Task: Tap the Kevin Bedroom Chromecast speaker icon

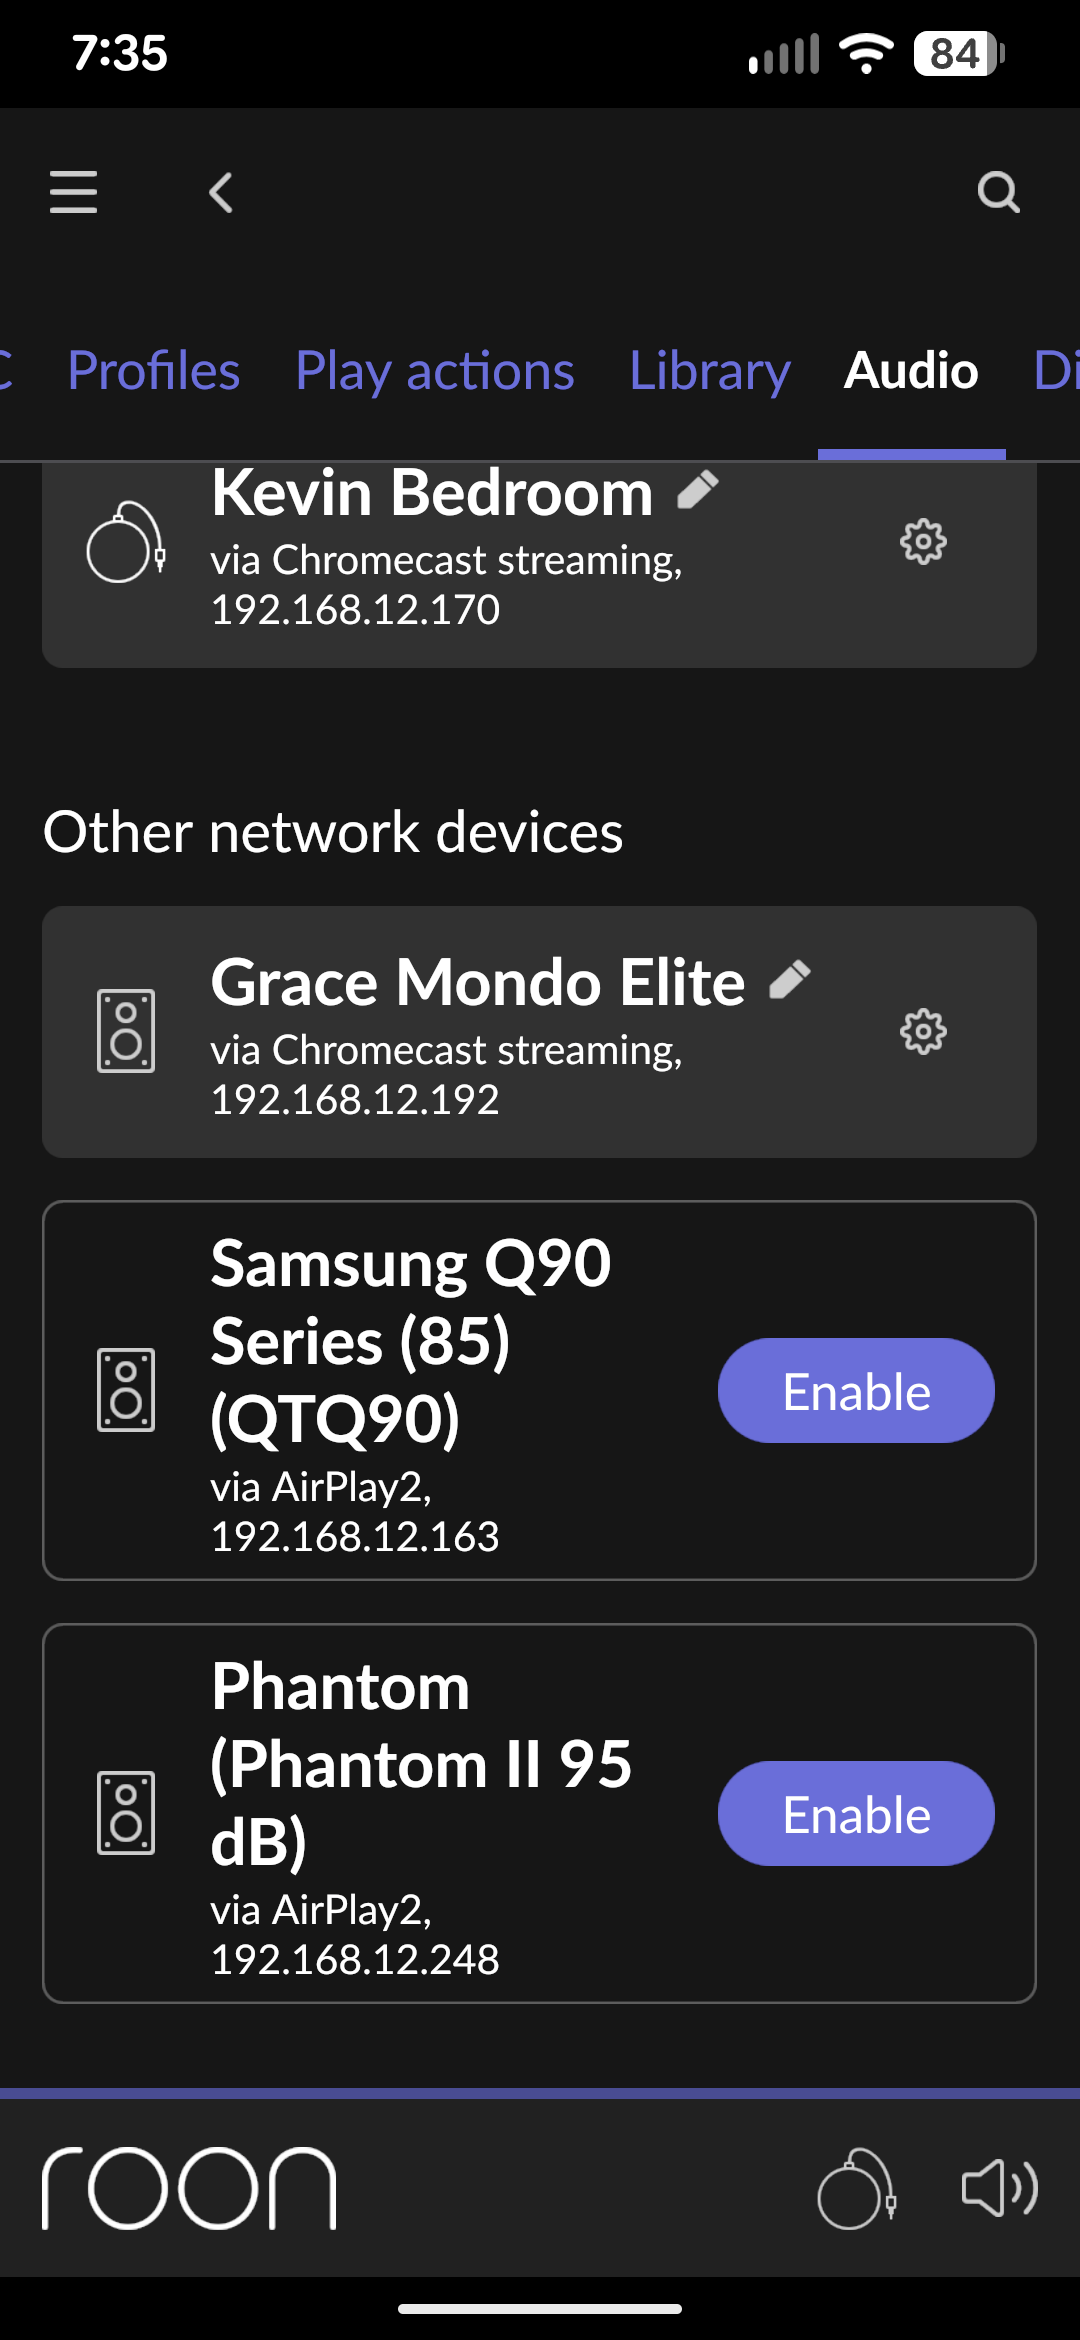Action: [126, 542]
